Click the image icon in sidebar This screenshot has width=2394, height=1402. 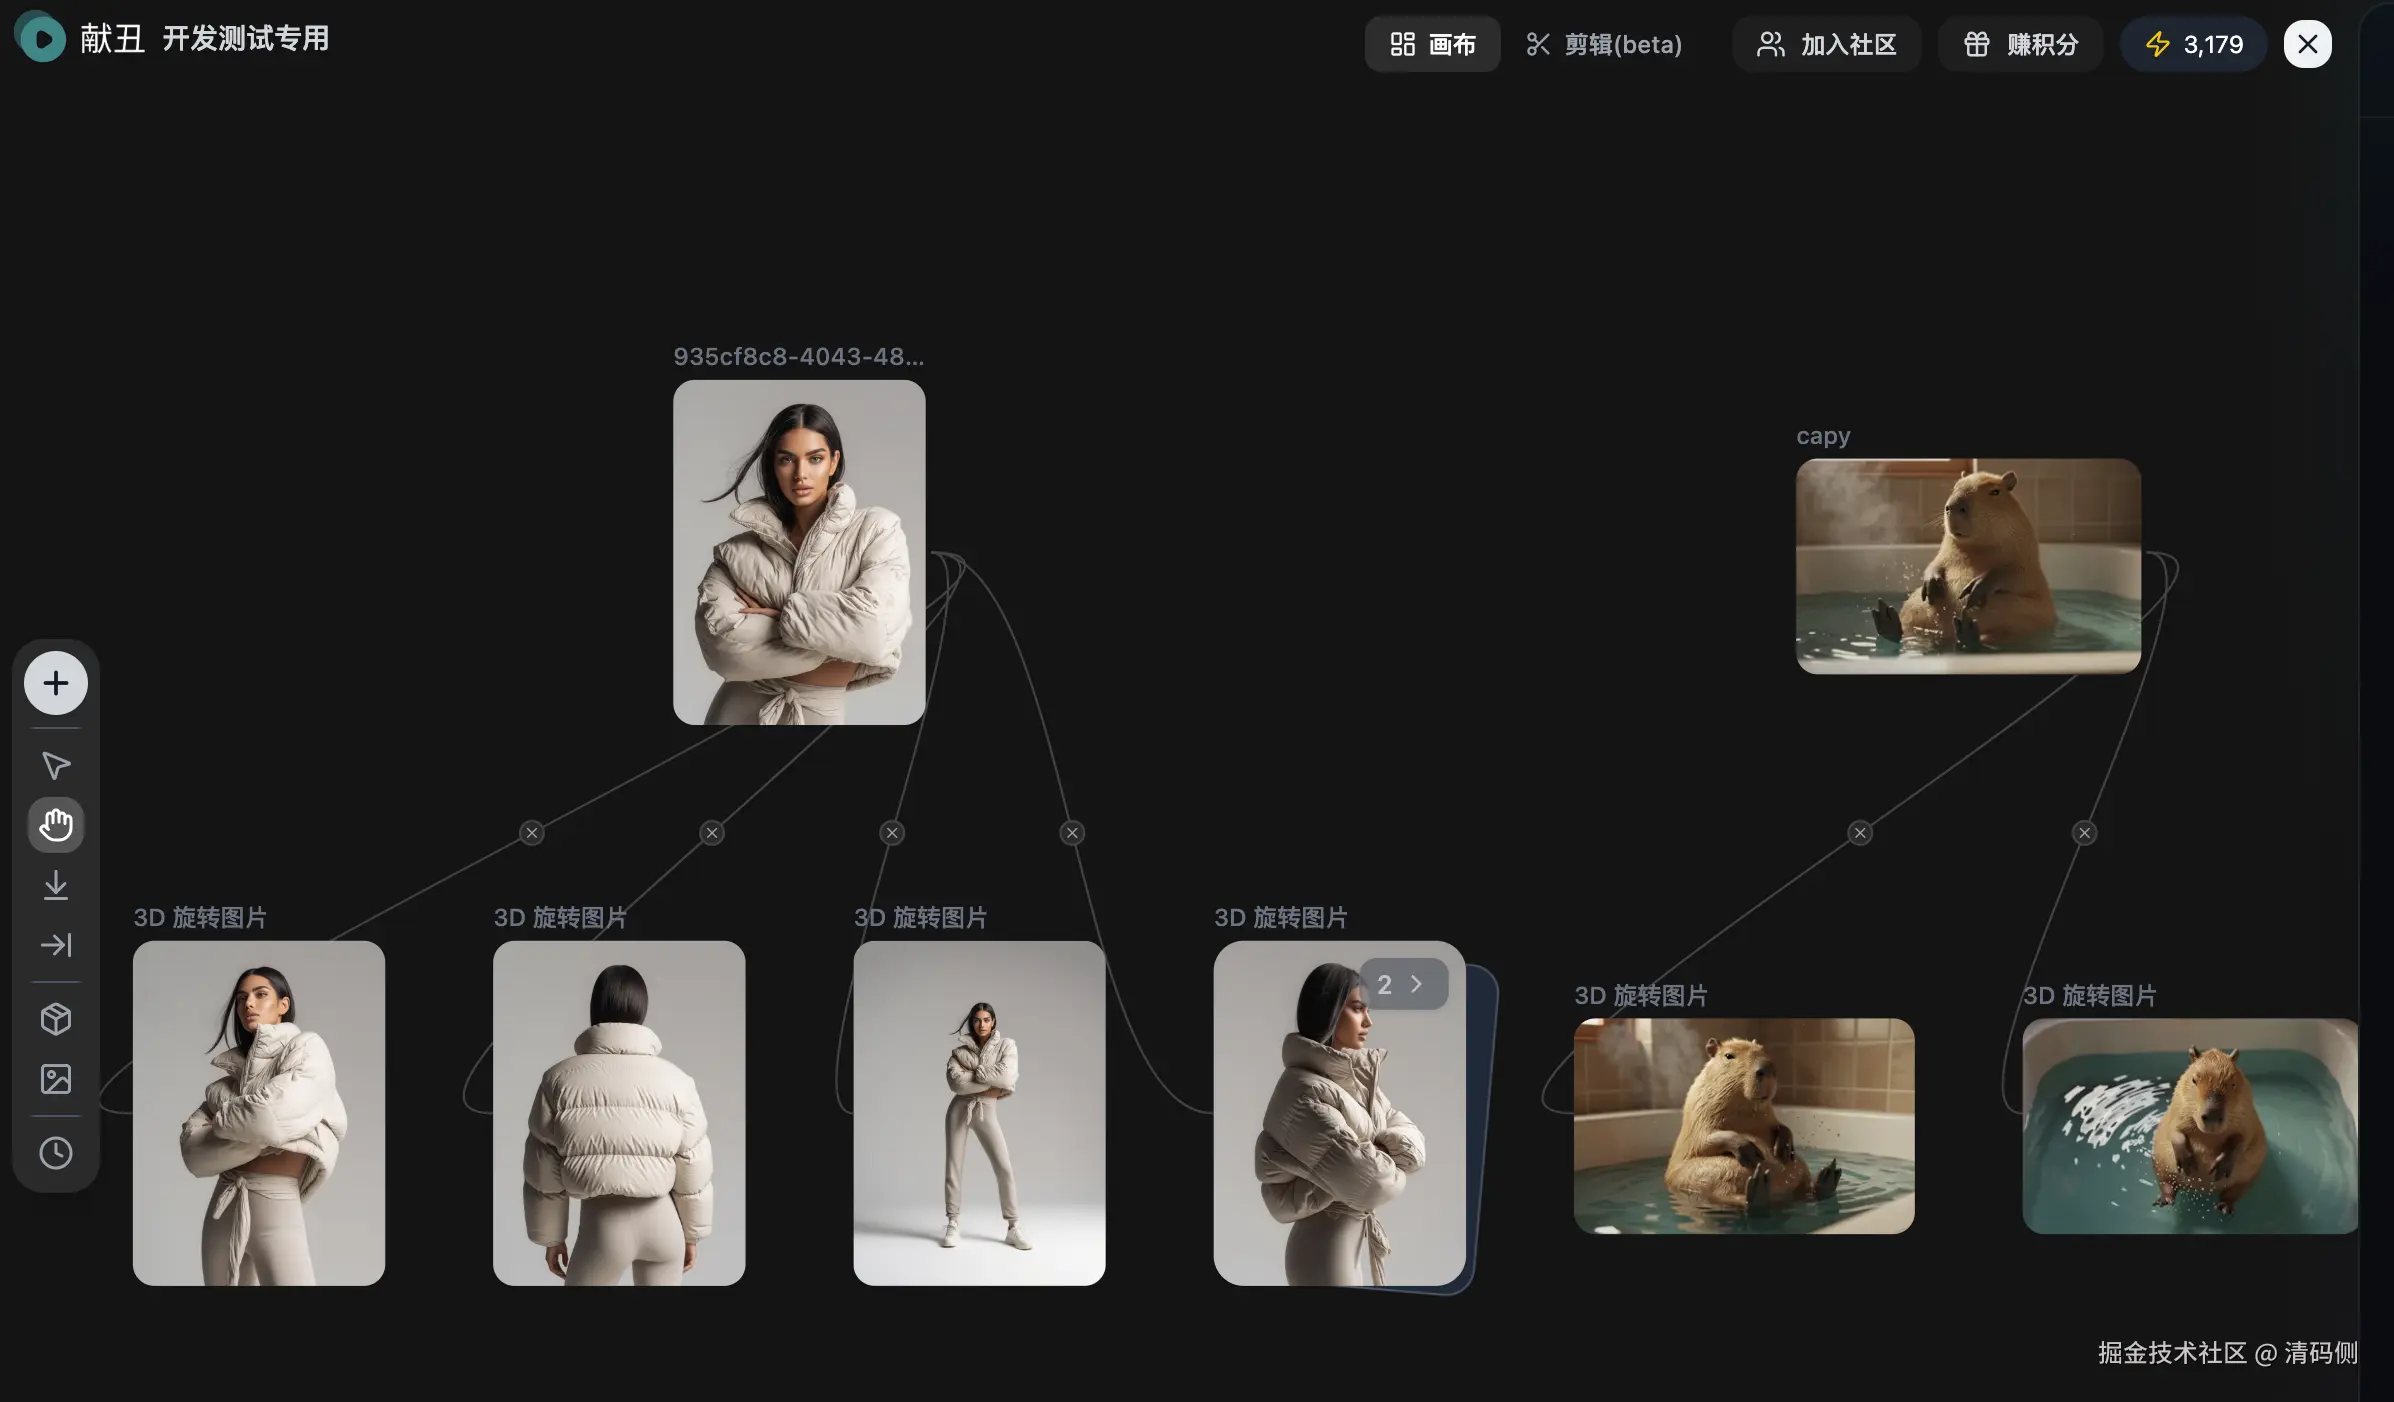coord(56,1079)
